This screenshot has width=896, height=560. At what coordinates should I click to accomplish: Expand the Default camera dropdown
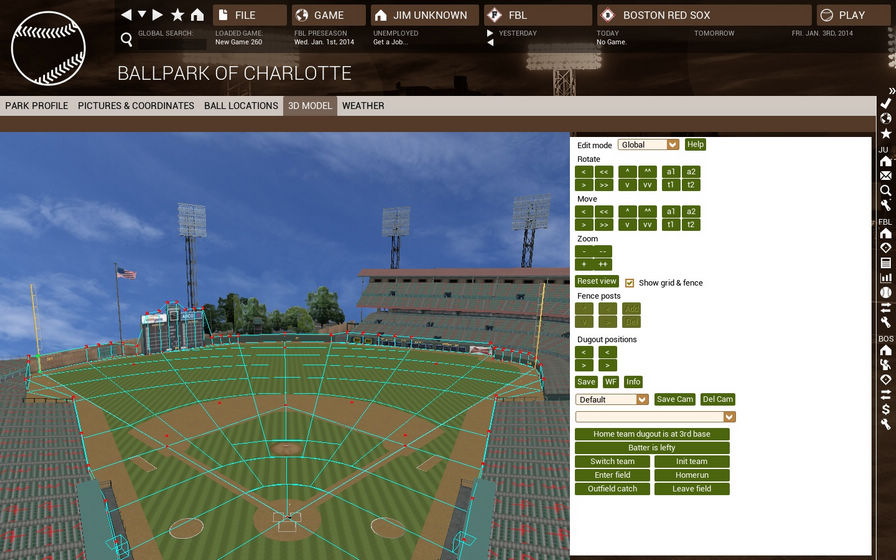(612, 399)
